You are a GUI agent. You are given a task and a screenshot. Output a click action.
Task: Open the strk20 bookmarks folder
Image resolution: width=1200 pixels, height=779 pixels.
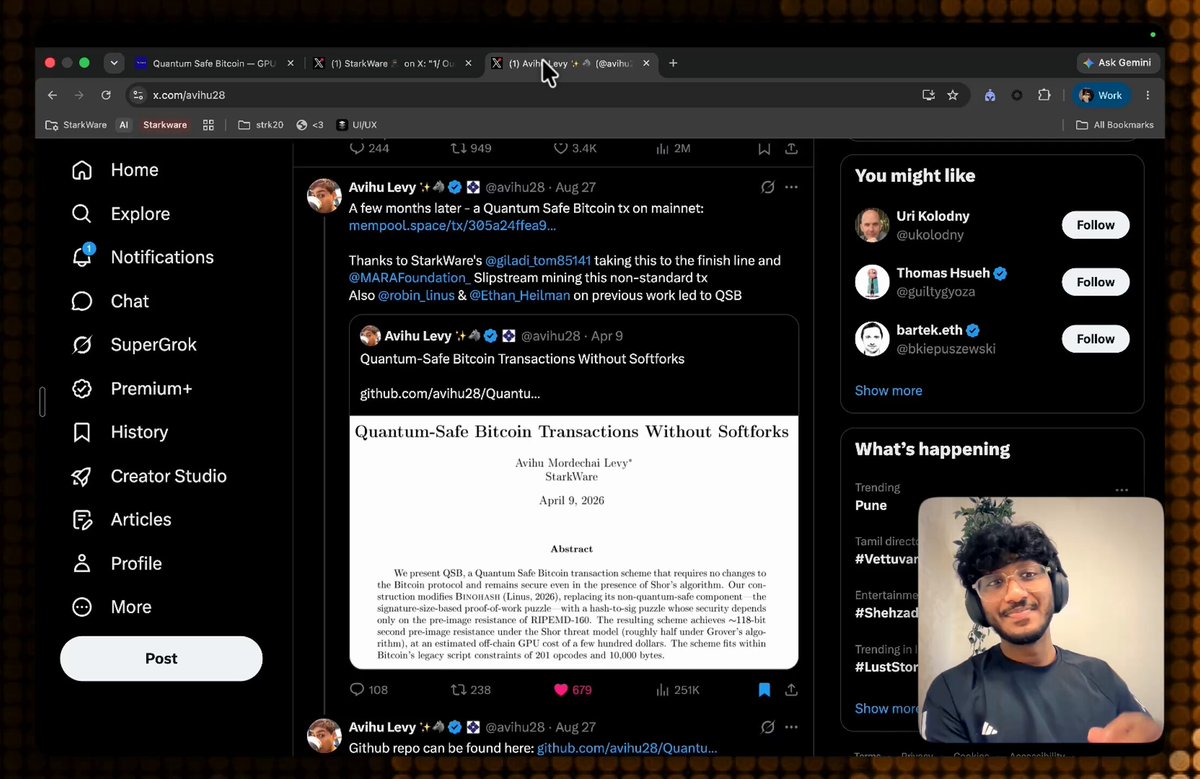[260, 125]
